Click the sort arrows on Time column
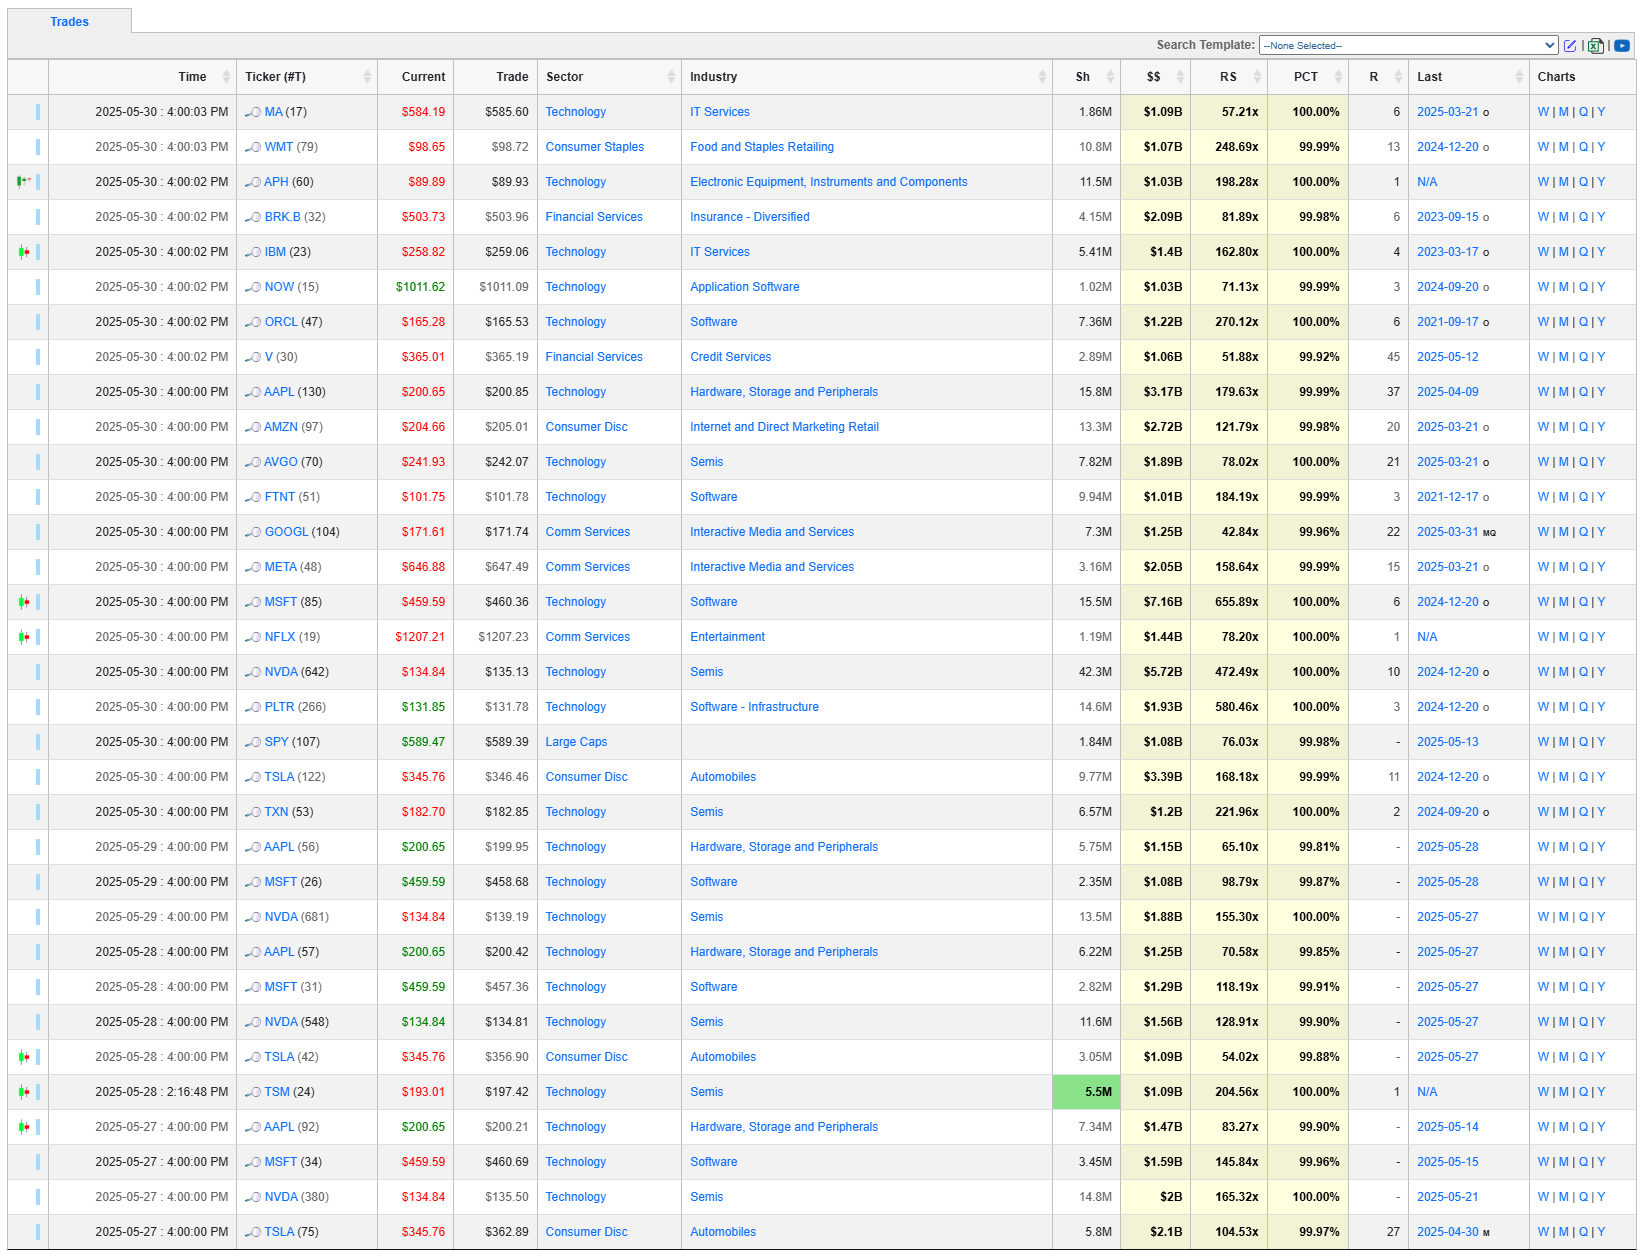 tap(226, 77)
